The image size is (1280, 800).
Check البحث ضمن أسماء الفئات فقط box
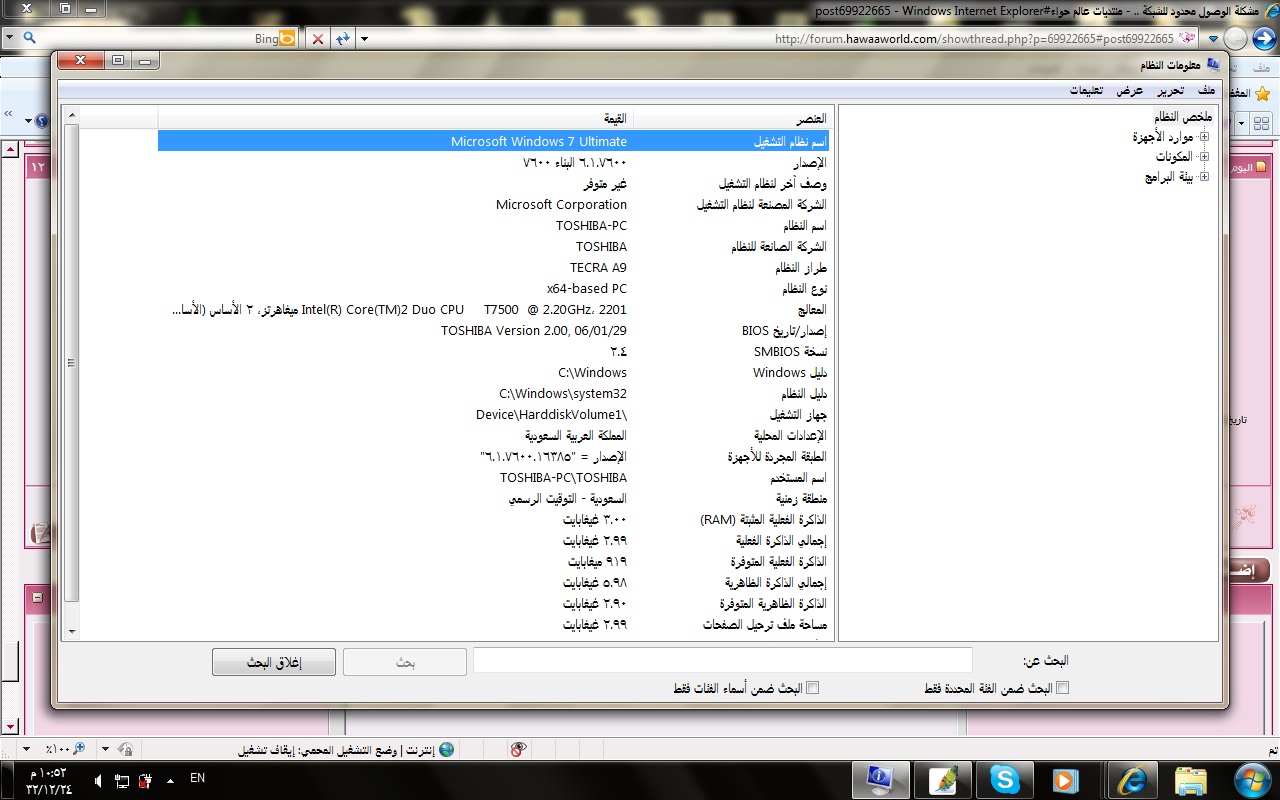point(812,688)
